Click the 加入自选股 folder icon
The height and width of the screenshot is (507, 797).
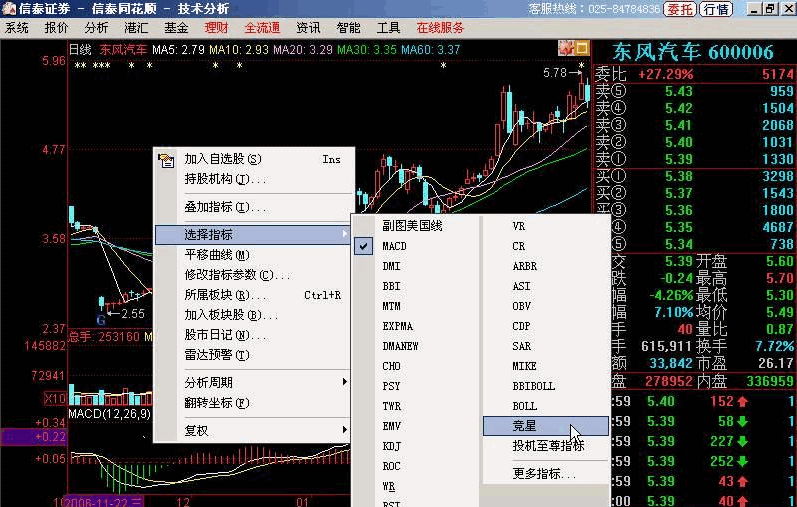166,160
